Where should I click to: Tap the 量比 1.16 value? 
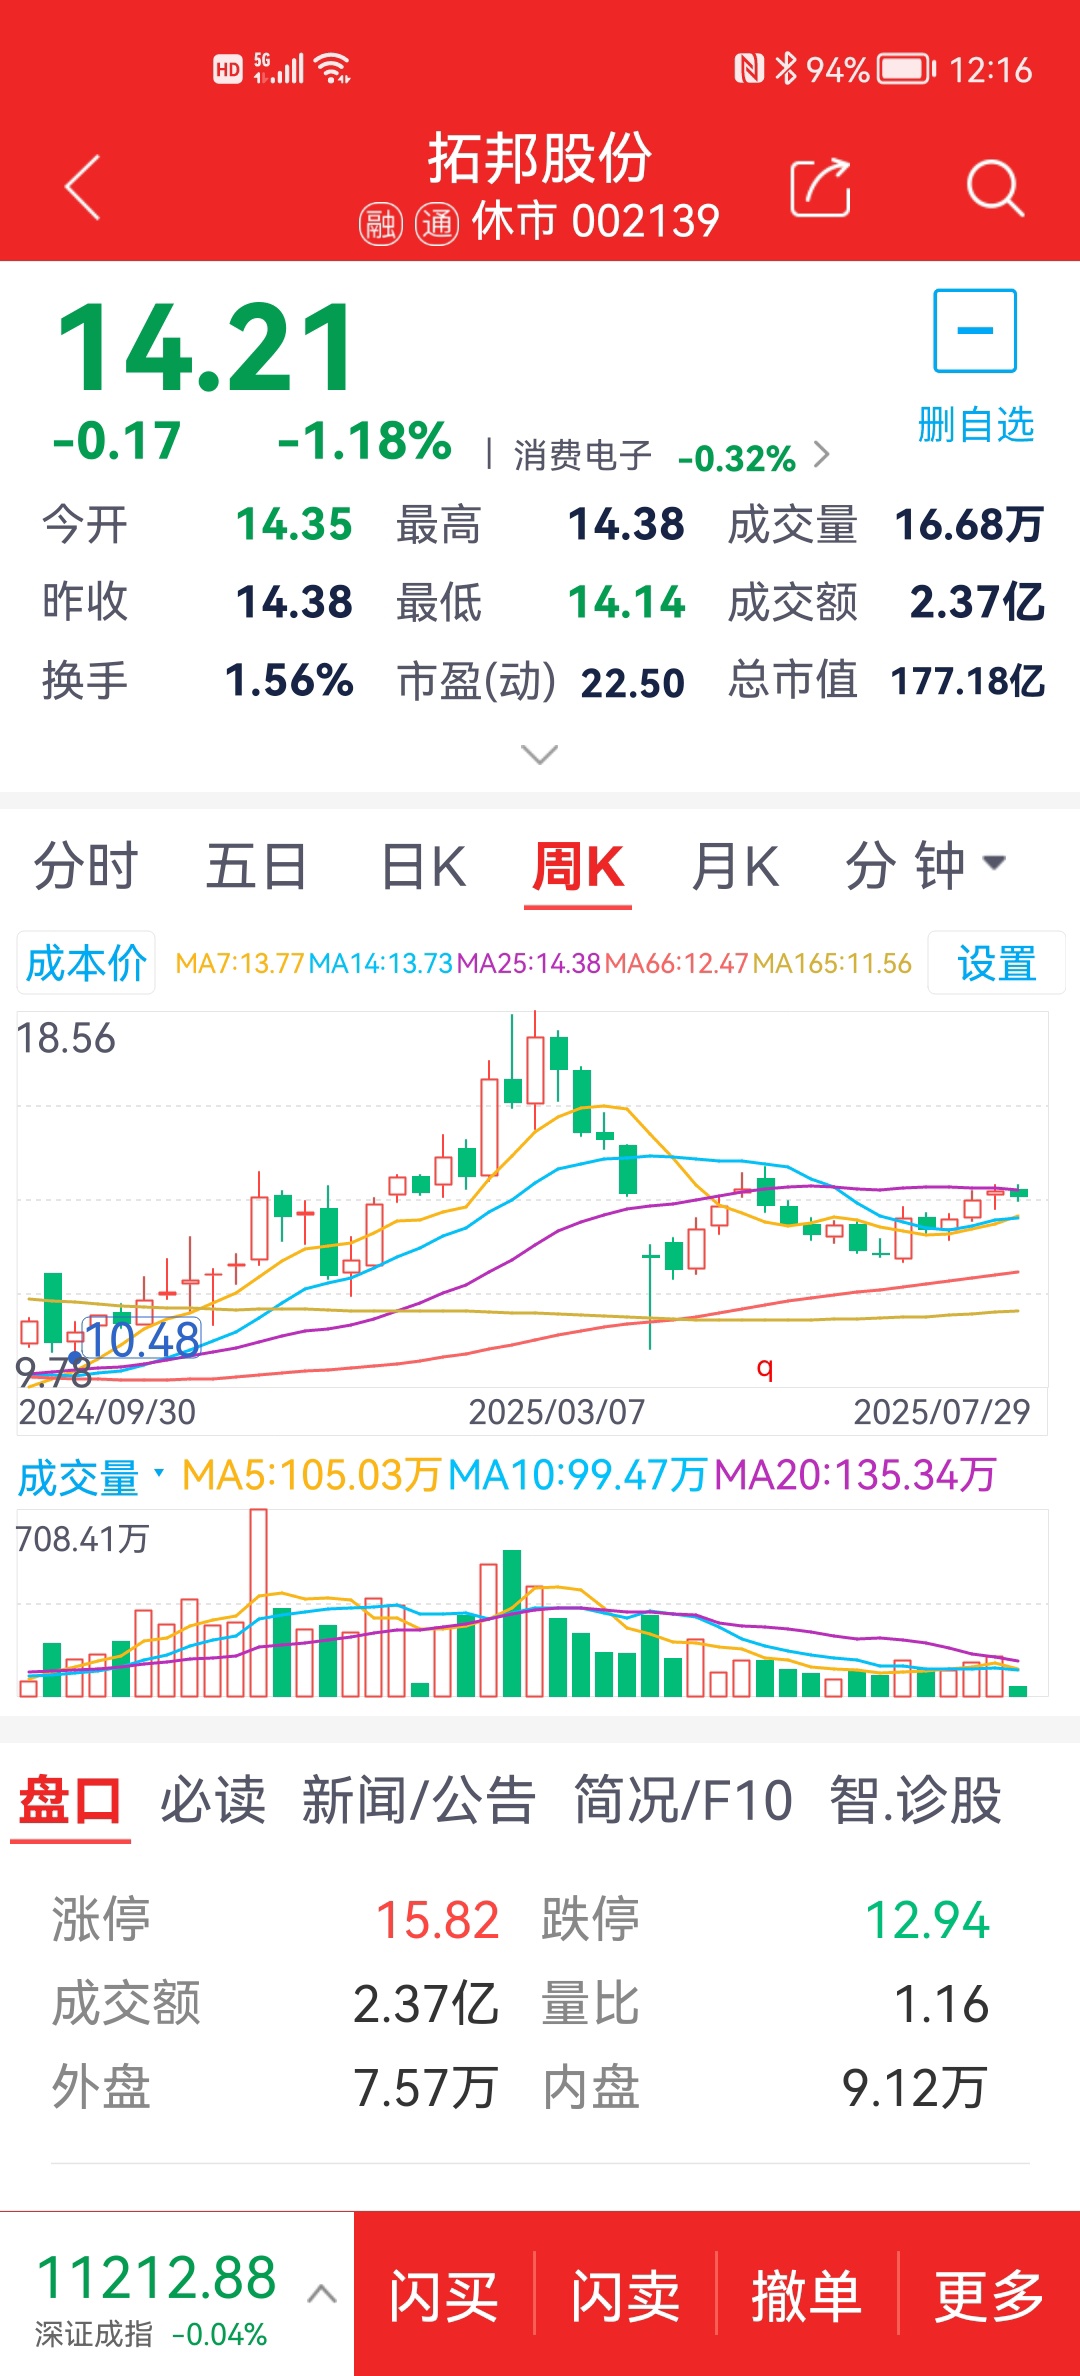941,2004
